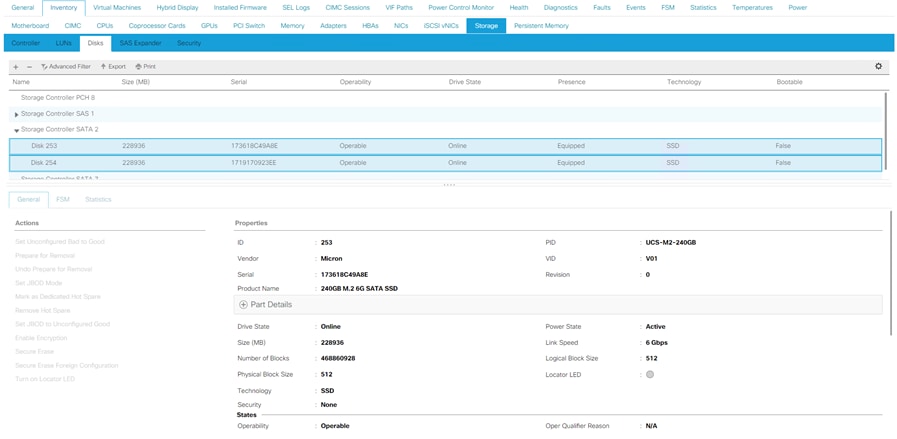This screenshot has width=897, height=439.
Task: Open the Health tab
Action: point(518,8)
